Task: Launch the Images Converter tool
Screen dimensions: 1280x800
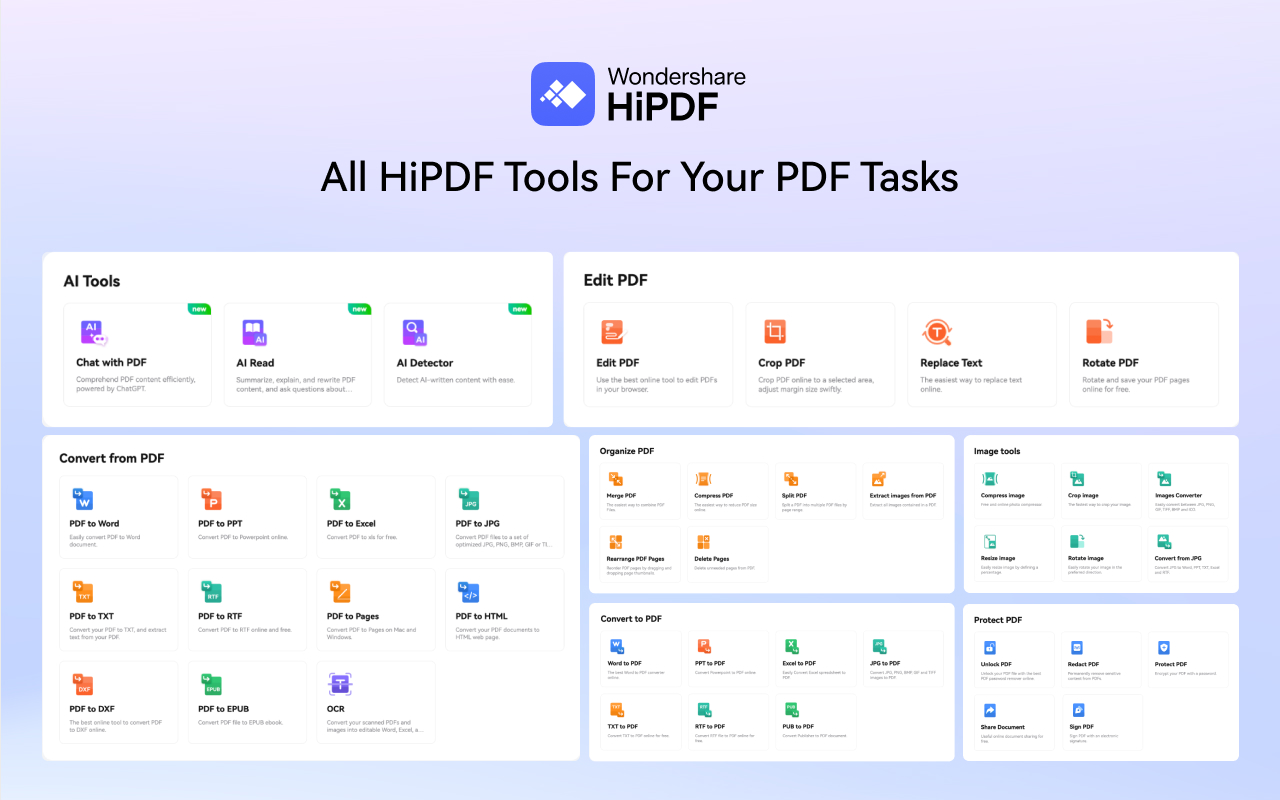Action: (1189, 490)
